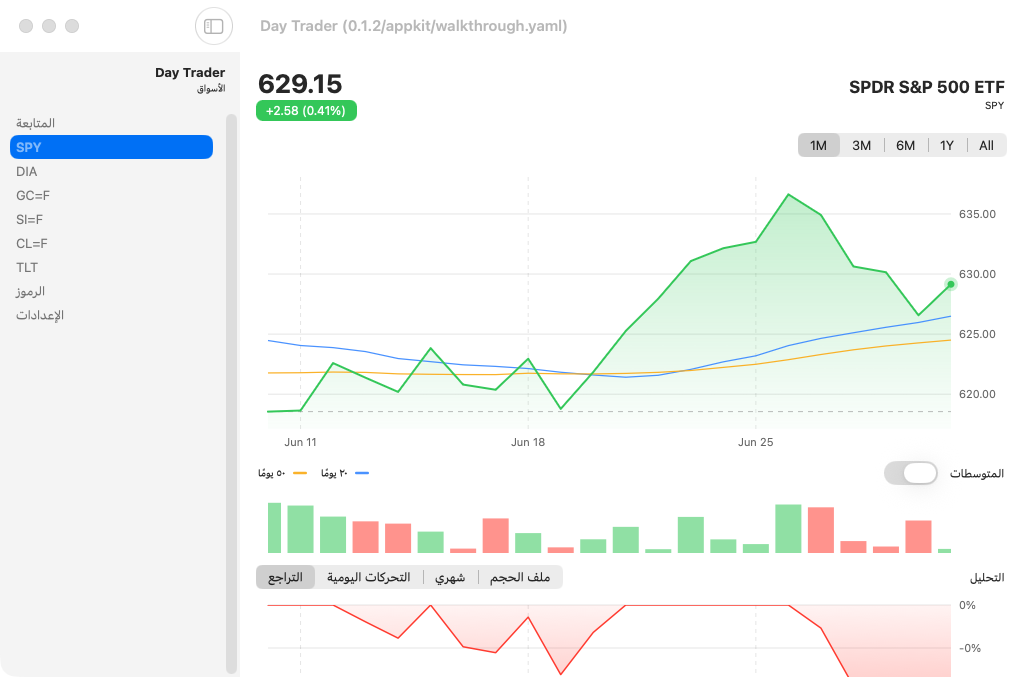Image resolution: width=1024 pixels, height=677 pixels.
Task: Click the Jun 11 date axis label
Action: [300, 442]
